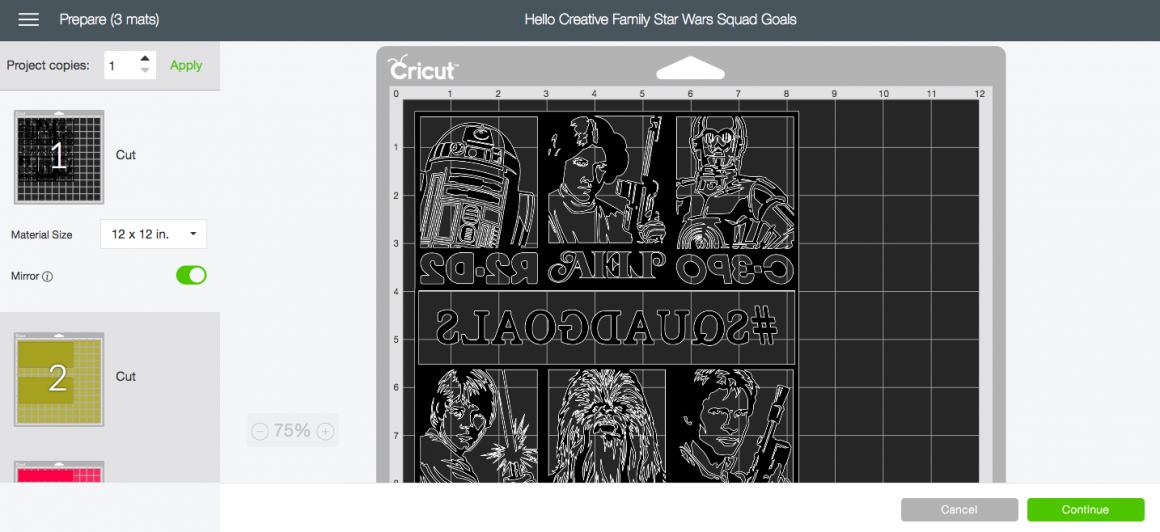Click the Continue button
This screenshot has height=532, width=1160.
[x=1085, y=510]
